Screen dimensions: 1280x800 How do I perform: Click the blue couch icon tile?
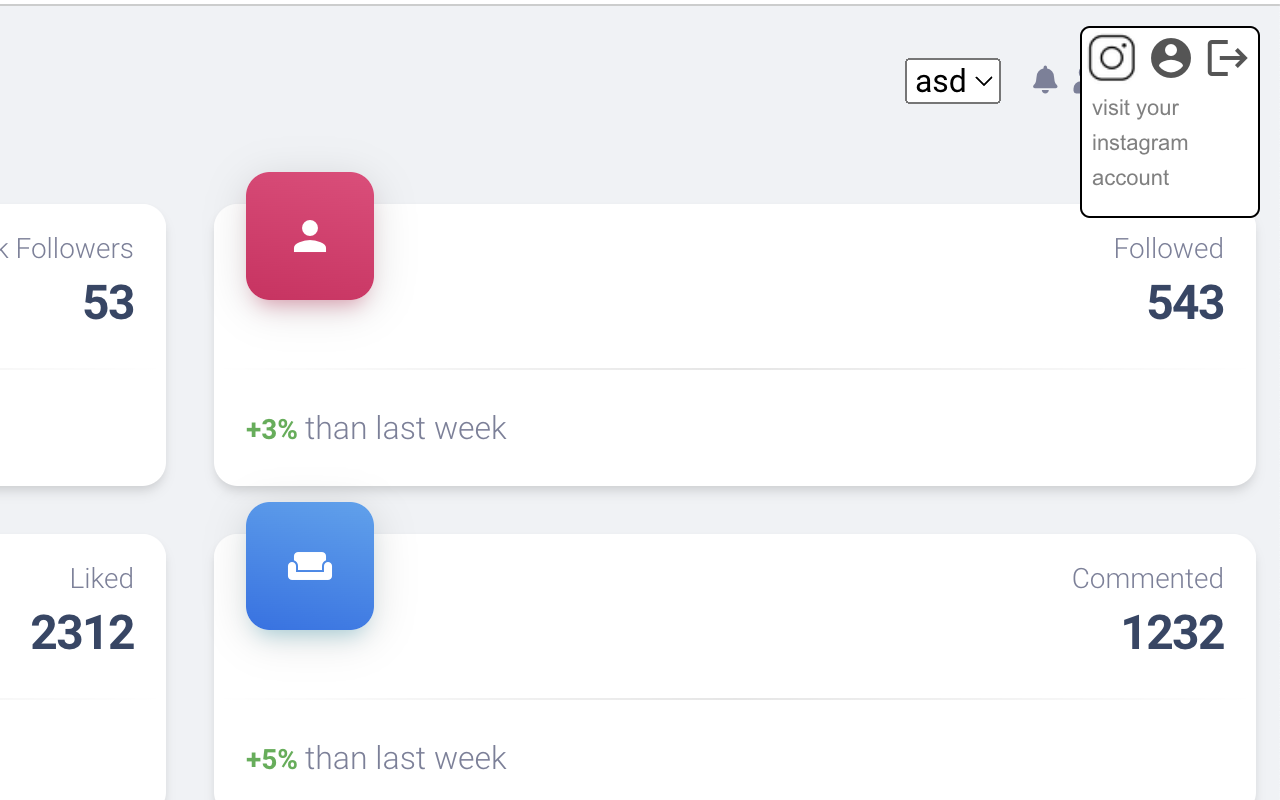[310, 566]
